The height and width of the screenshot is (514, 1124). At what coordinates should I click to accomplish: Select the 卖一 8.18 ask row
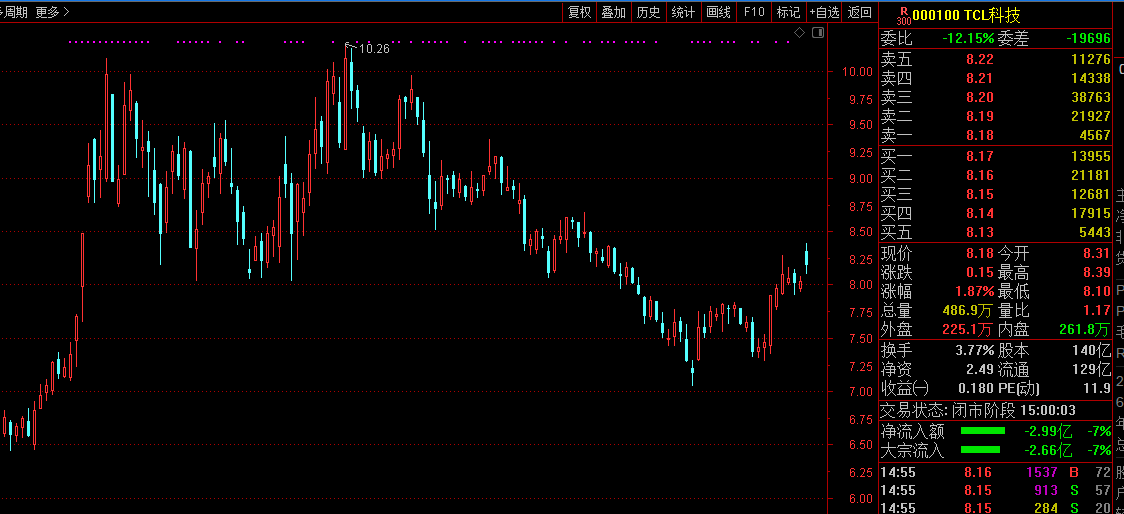(995, 135)
